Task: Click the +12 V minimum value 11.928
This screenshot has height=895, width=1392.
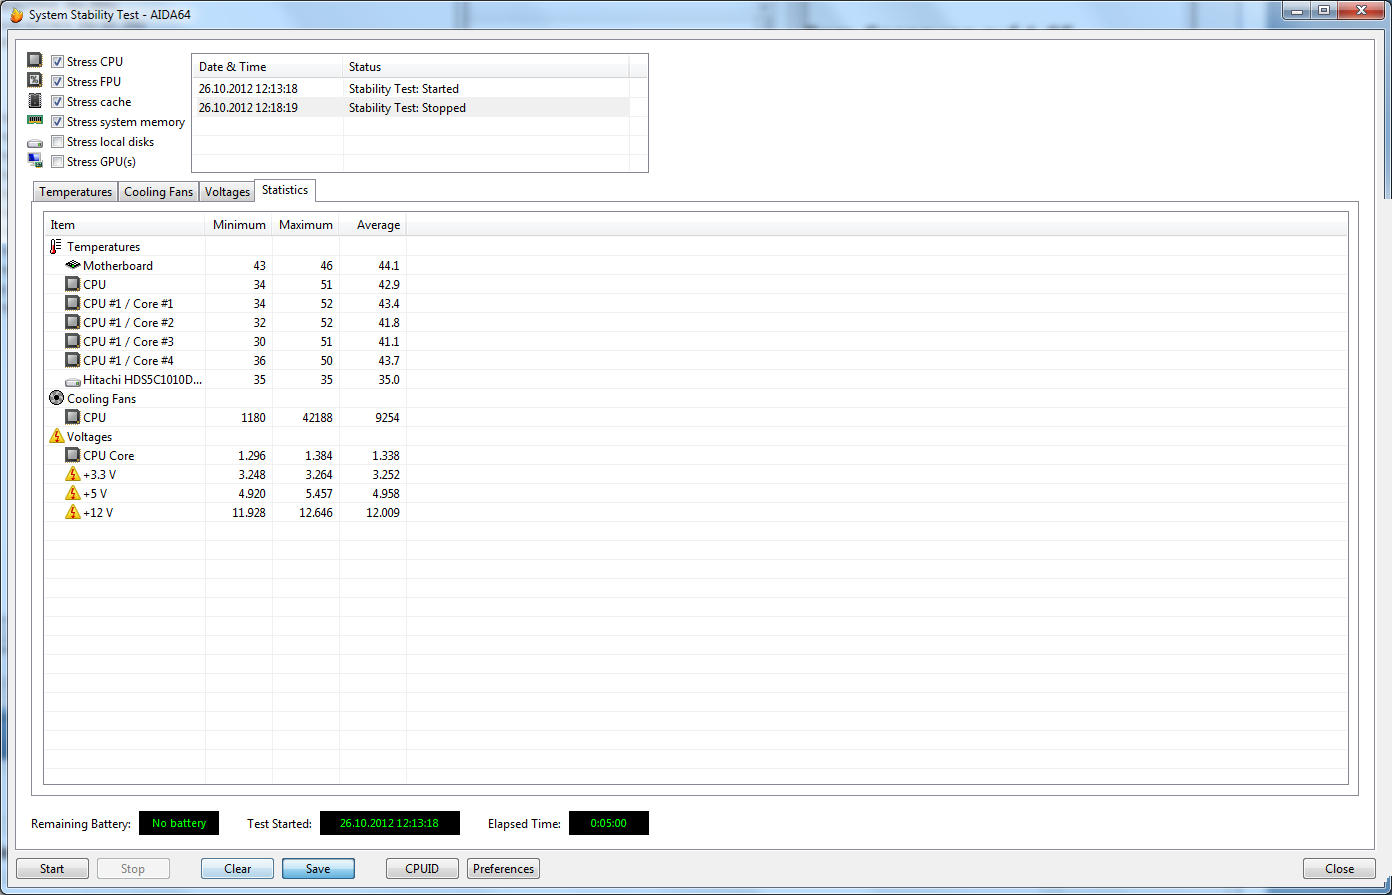Action: pos(248,513)
